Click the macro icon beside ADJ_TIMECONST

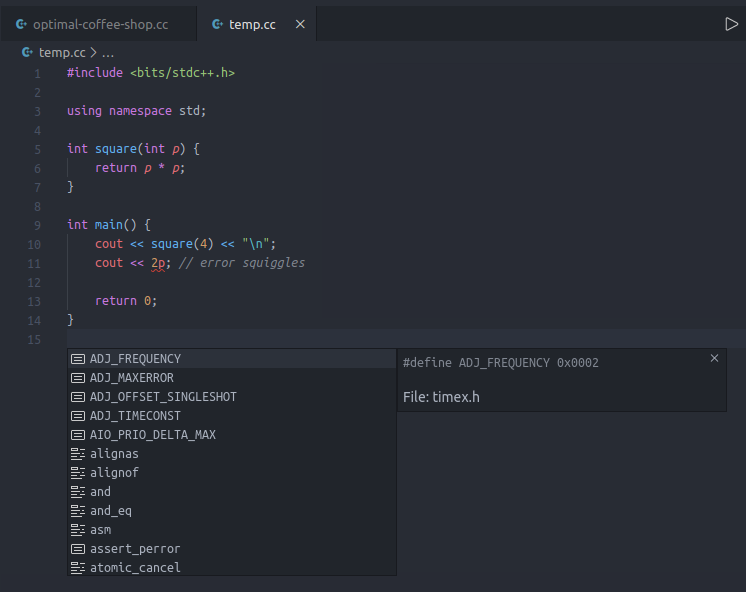(x=78, y=416)
